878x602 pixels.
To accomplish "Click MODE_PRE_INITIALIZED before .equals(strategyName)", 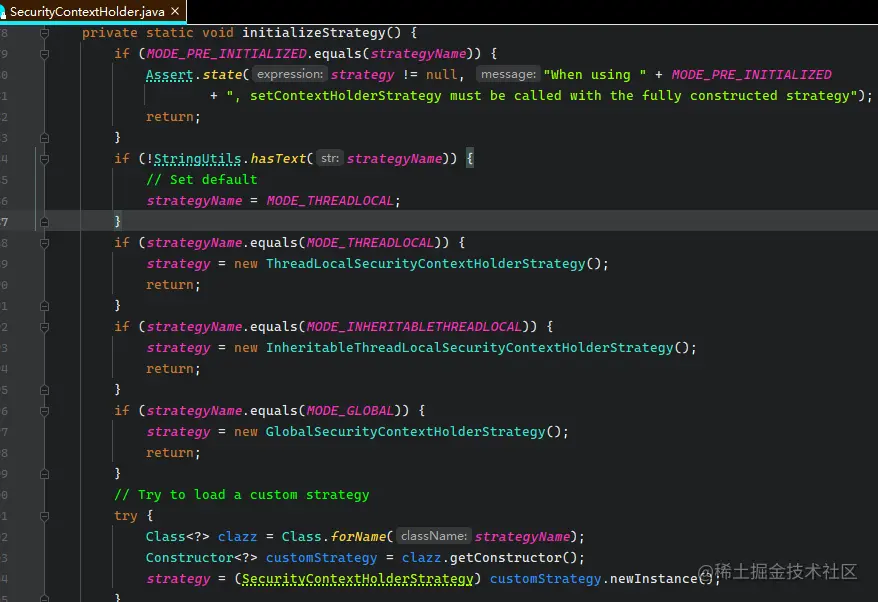I will [x=226, y=54].
